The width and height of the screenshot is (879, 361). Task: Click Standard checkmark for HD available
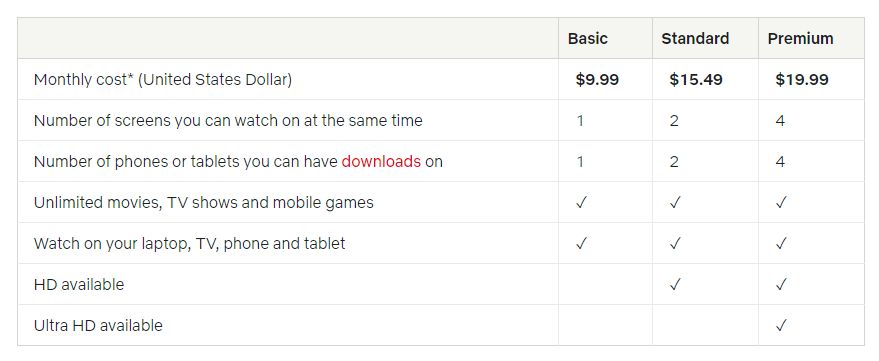(x=675, y=284)
